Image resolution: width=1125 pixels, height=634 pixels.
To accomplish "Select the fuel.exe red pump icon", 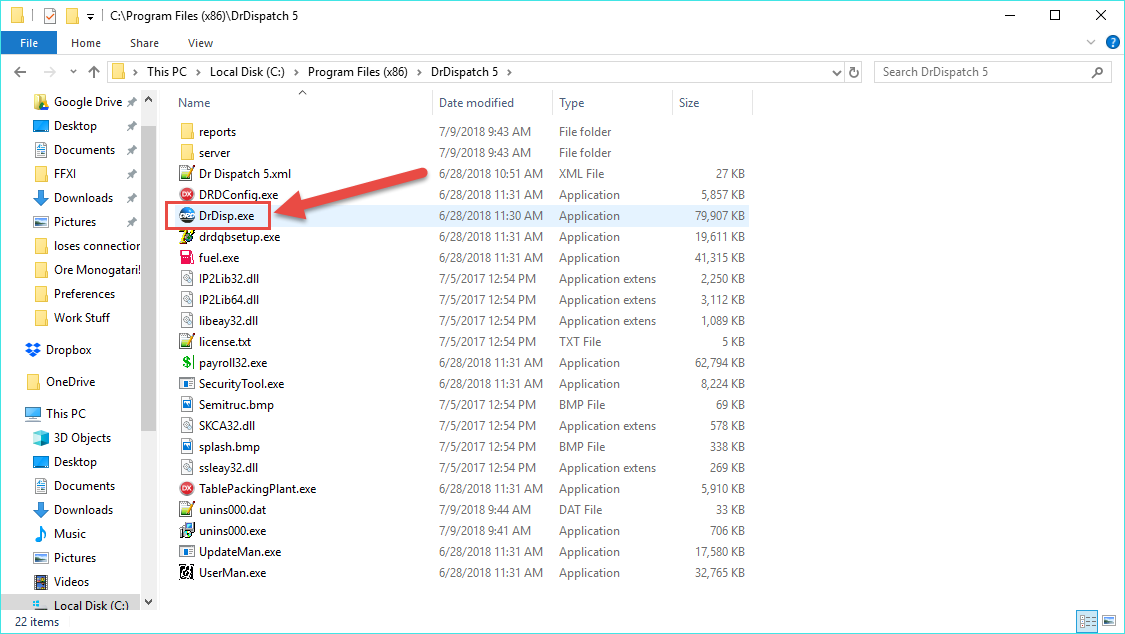I will (187, 257).
